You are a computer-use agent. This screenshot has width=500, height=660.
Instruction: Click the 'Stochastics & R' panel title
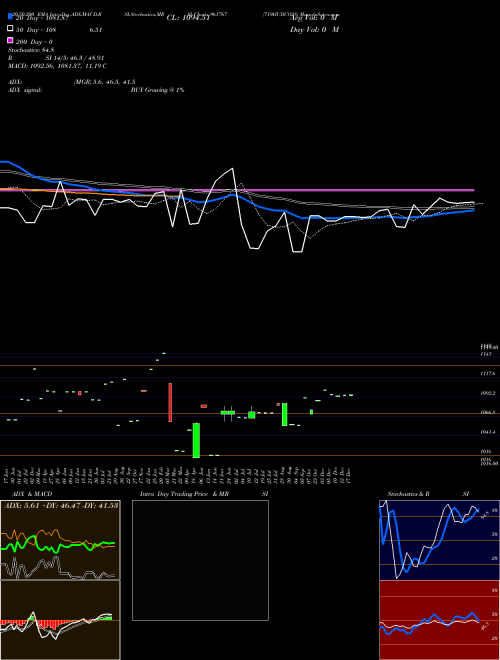(x=409, y=494)
